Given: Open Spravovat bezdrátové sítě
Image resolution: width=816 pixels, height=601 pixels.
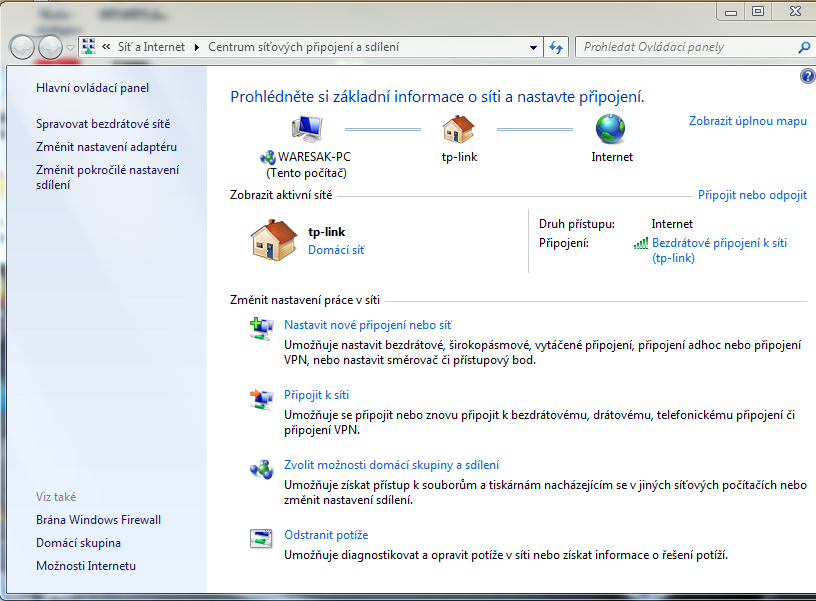Looking at the screenshot, I should point(103,124).
